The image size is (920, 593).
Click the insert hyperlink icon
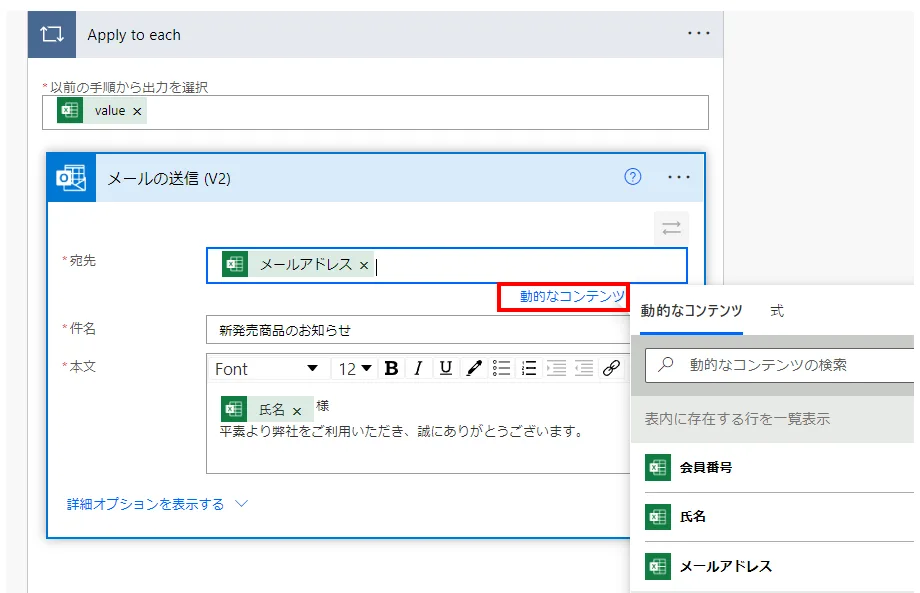pos(611,369)
